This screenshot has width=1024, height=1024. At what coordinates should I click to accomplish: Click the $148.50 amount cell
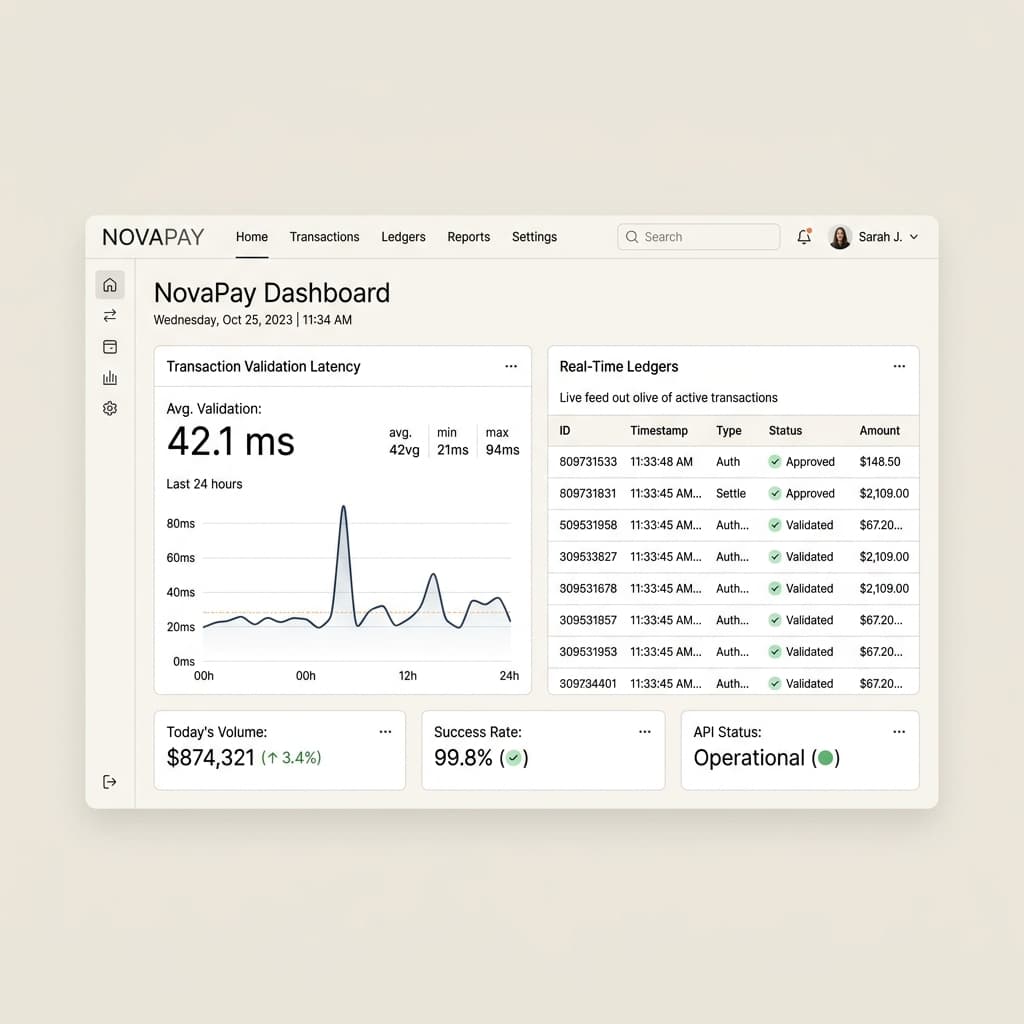pos(880,462)
